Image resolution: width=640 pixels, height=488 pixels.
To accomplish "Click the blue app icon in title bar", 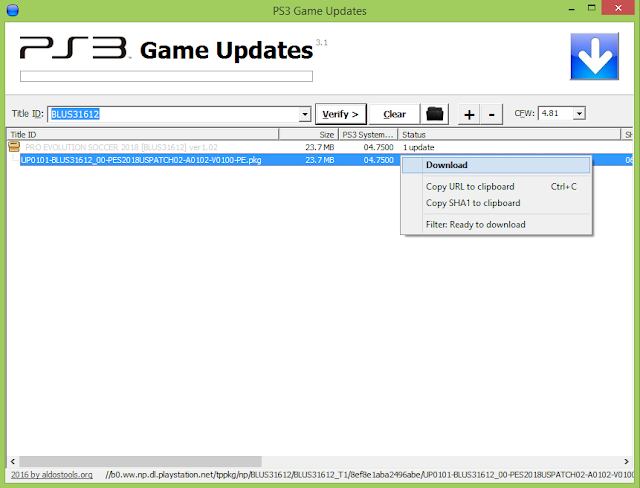I will tap(13, 10).
